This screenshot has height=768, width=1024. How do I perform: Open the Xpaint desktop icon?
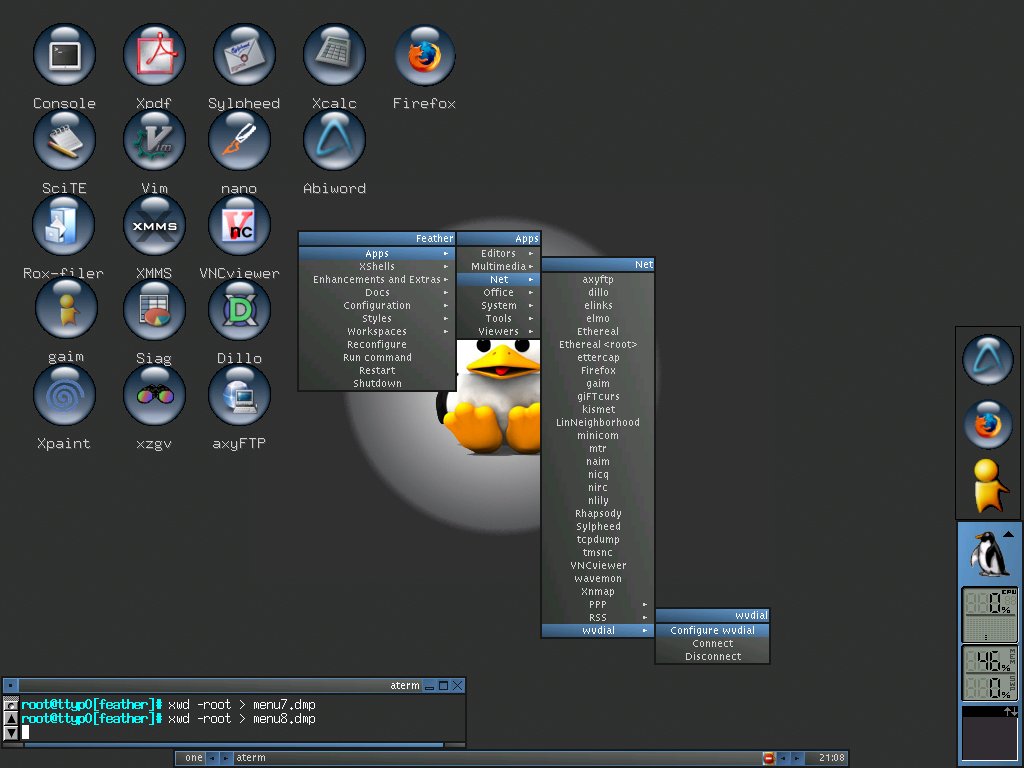click(x=64, y=394)
